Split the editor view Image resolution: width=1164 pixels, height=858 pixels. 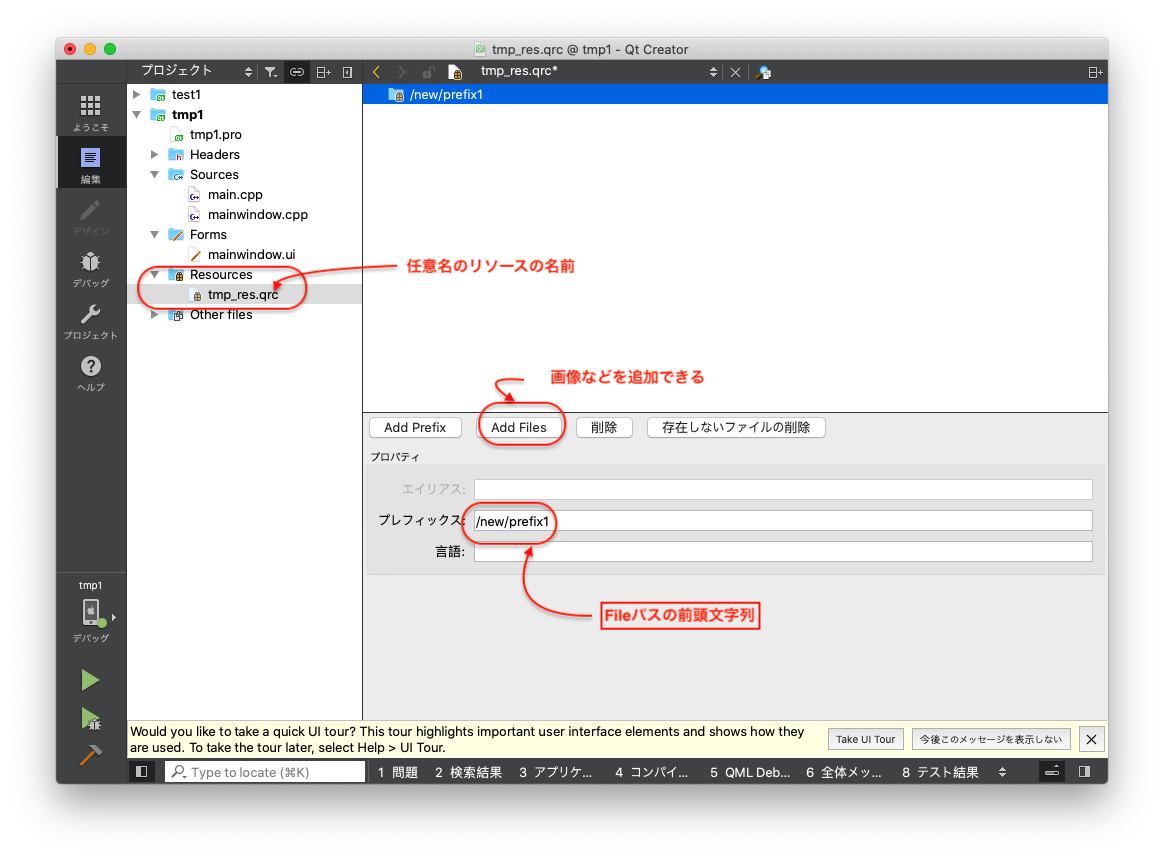point(1095,72)
